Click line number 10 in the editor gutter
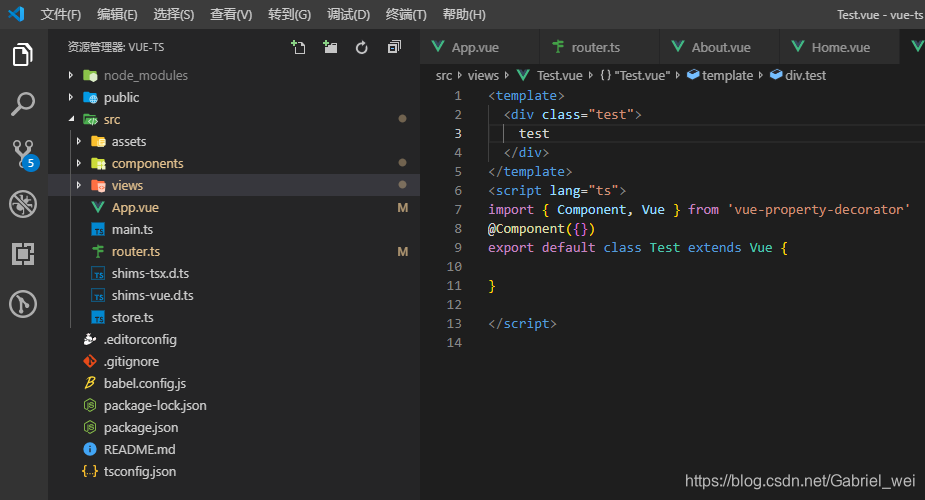Viewport: 925px width, 500px height. [x=454, y=267]
